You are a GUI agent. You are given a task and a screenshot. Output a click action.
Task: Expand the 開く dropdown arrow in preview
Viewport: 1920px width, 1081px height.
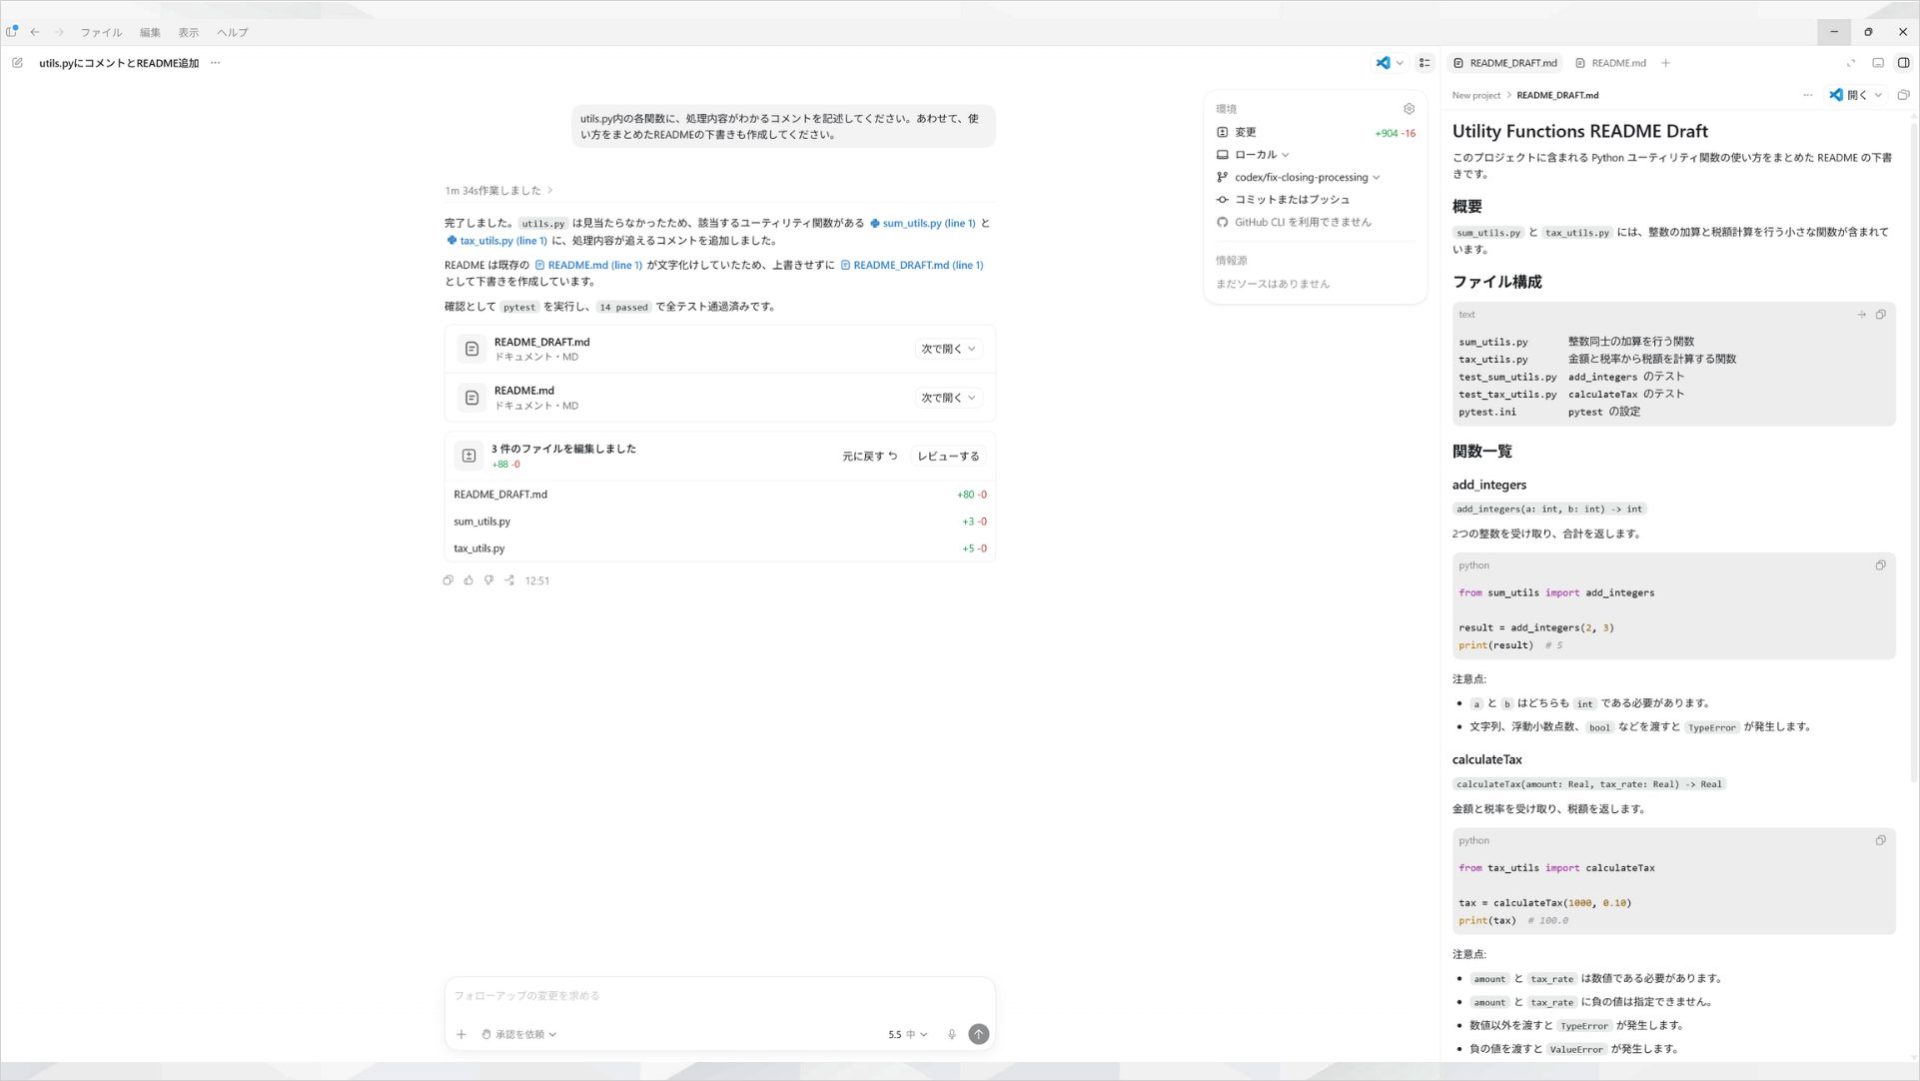click(x=1878, y=95)
